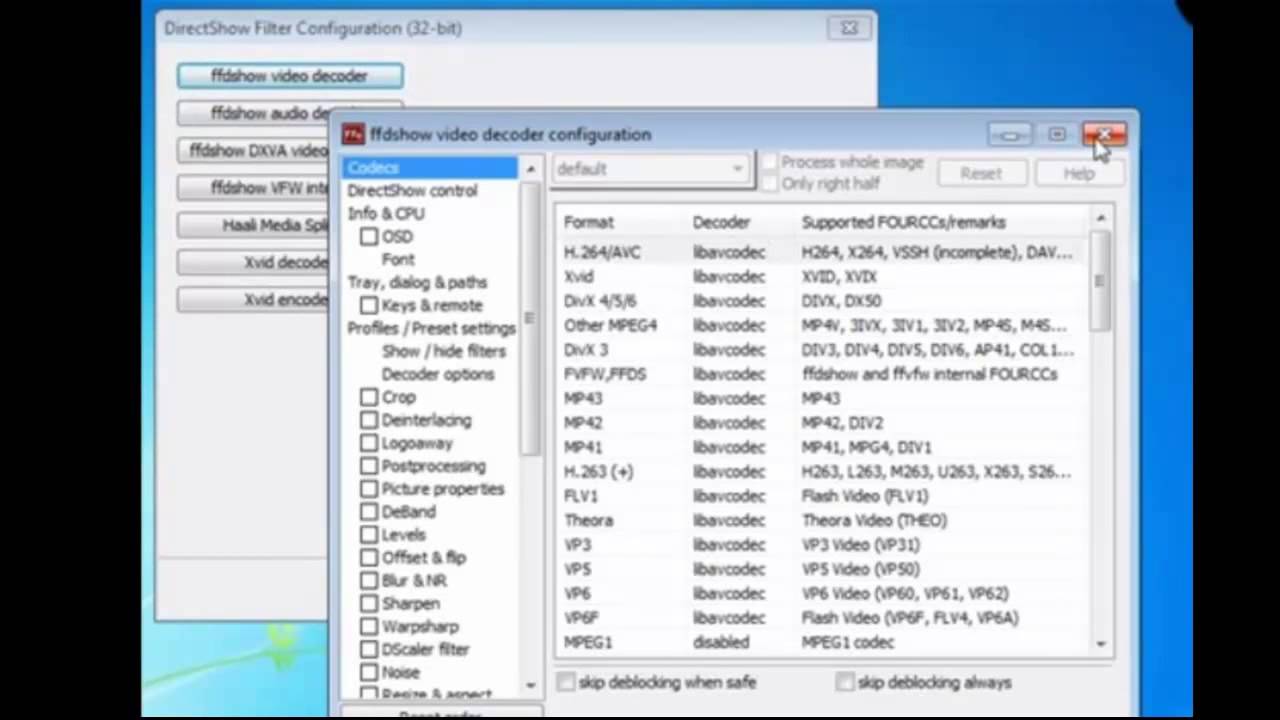This screenshot has width=1280, height=720.
Task: Enable the Picture properties checkbox
Action: tap(369, 489)
